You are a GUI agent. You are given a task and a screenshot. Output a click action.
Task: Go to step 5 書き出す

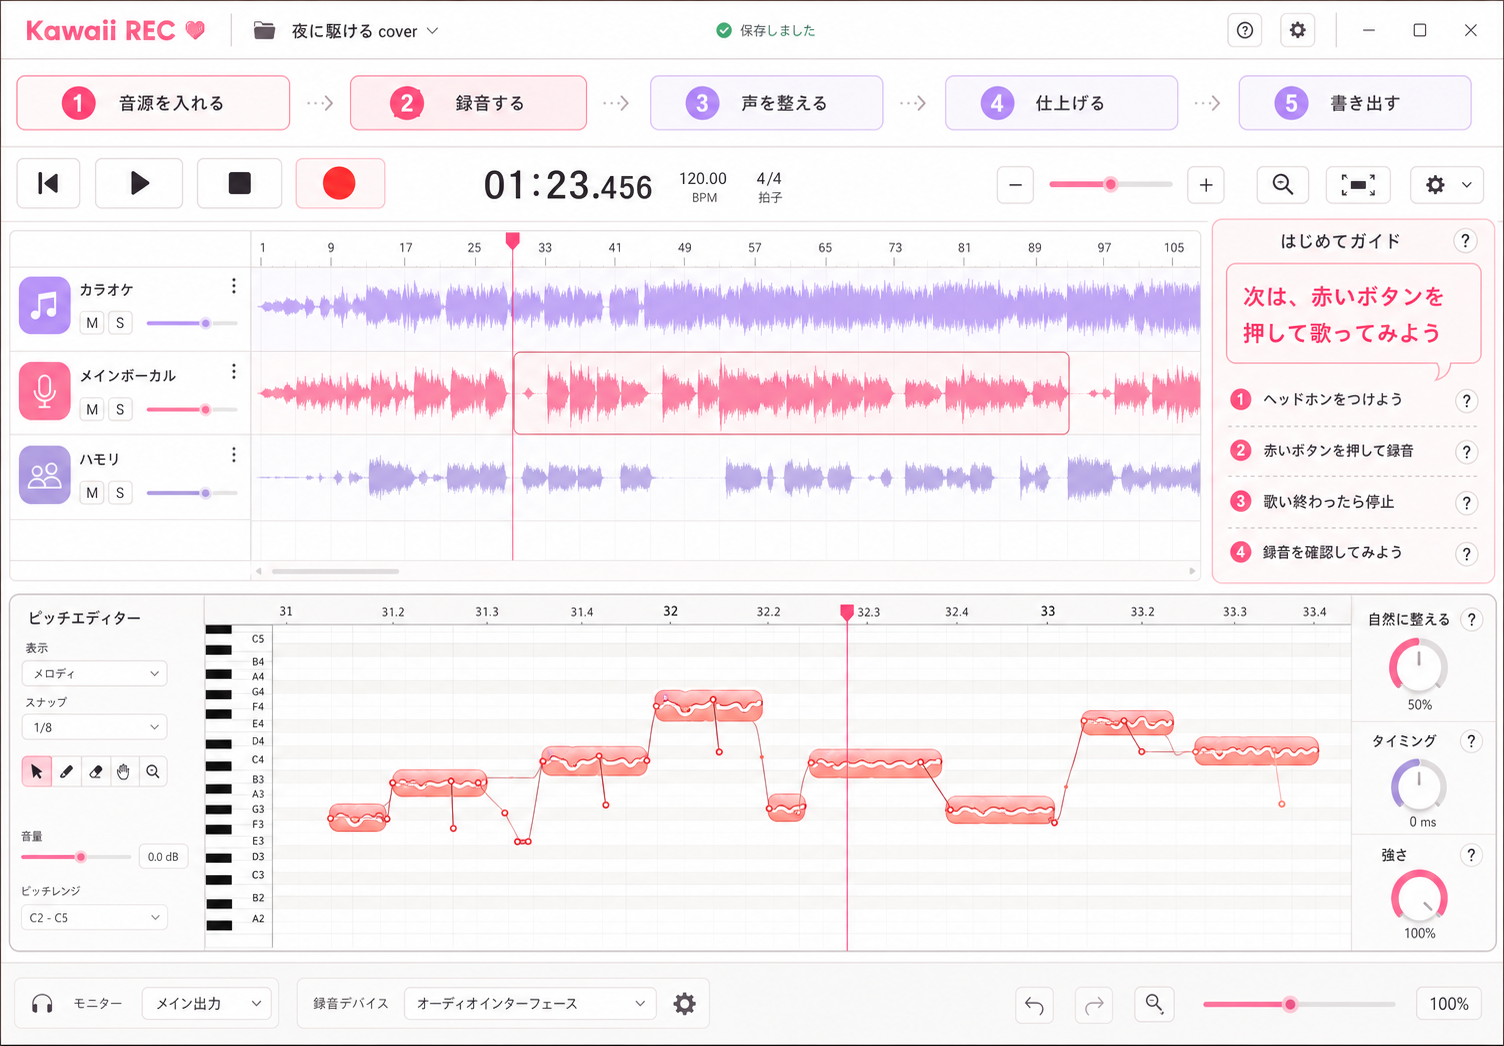coord(1355,103)
